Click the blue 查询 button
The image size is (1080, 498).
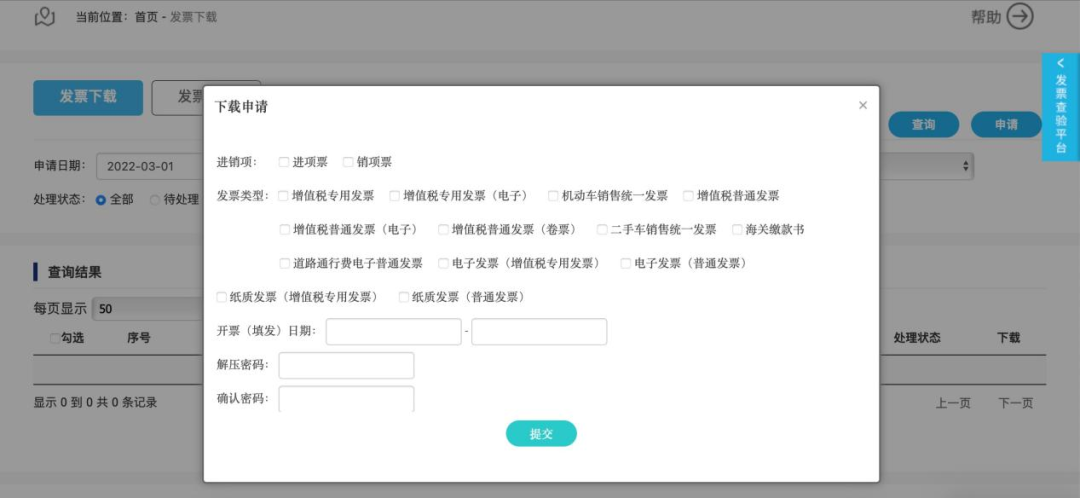tap(924, 125)
